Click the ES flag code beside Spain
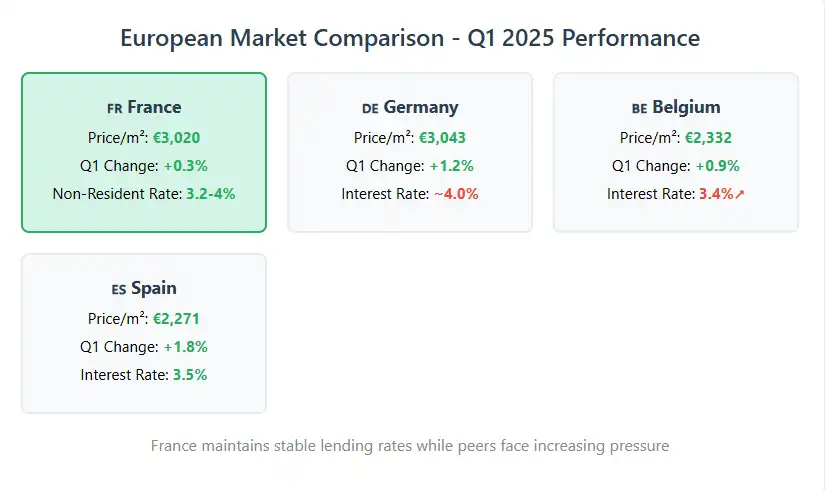Screen dimensions: 825x490 point(118,289)
